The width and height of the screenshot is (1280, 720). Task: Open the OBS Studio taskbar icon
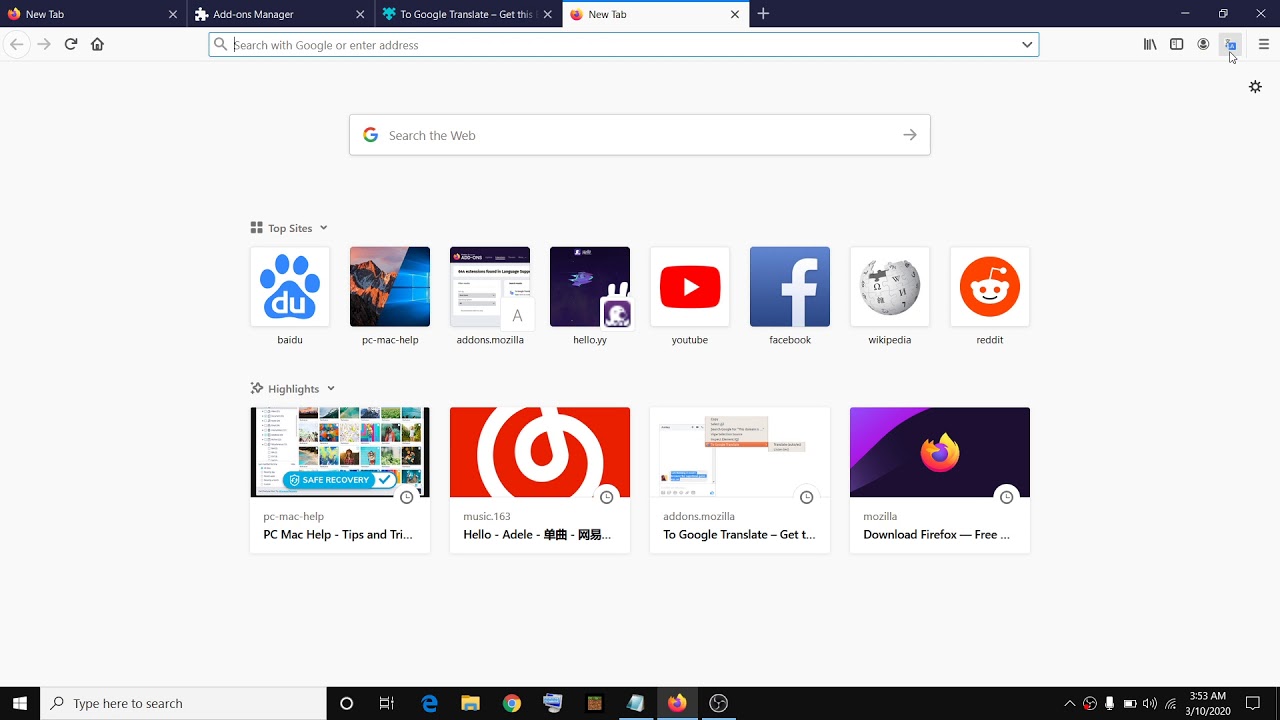click(718, 703)
